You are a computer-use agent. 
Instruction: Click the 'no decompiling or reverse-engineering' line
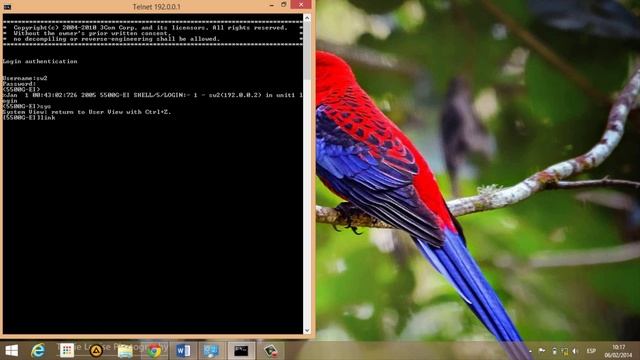pos(117,39)
